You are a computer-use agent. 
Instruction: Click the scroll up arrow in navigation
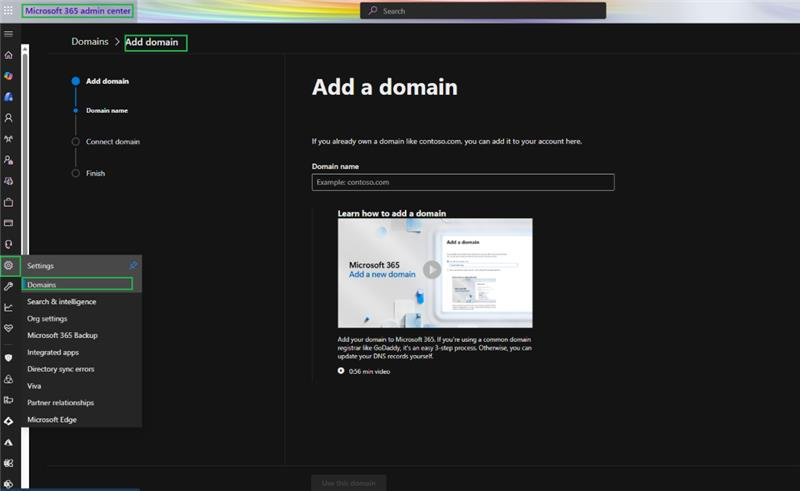(x=25, y=47)
